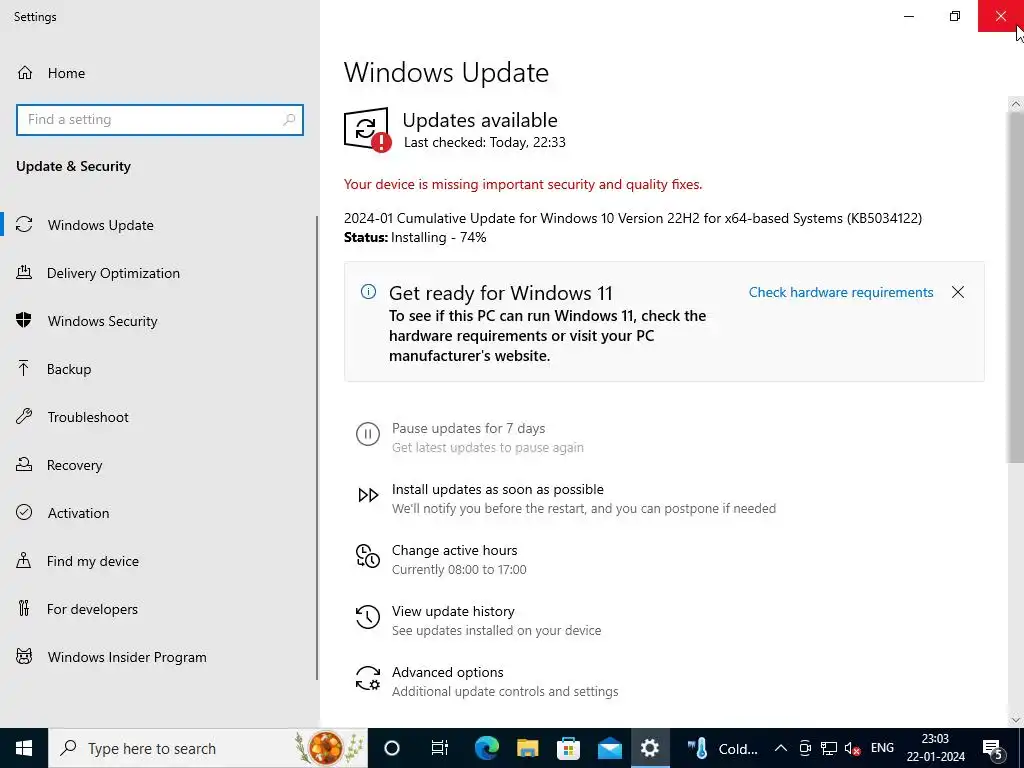This screenshot has height=768, width=1024.
Task: Go to Backup settings
Action: tap(69, 369)
